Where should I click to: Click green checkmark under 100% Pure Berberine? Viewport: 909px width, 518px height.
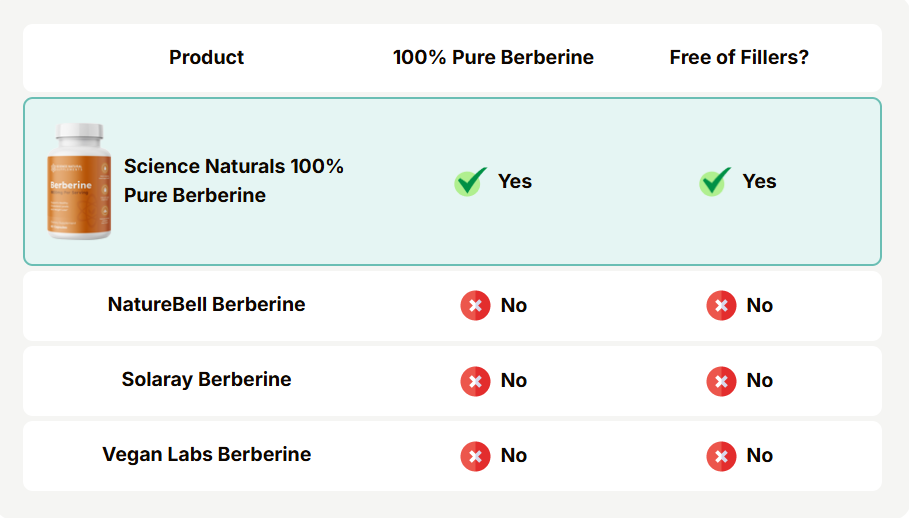(x=471, y=181)
